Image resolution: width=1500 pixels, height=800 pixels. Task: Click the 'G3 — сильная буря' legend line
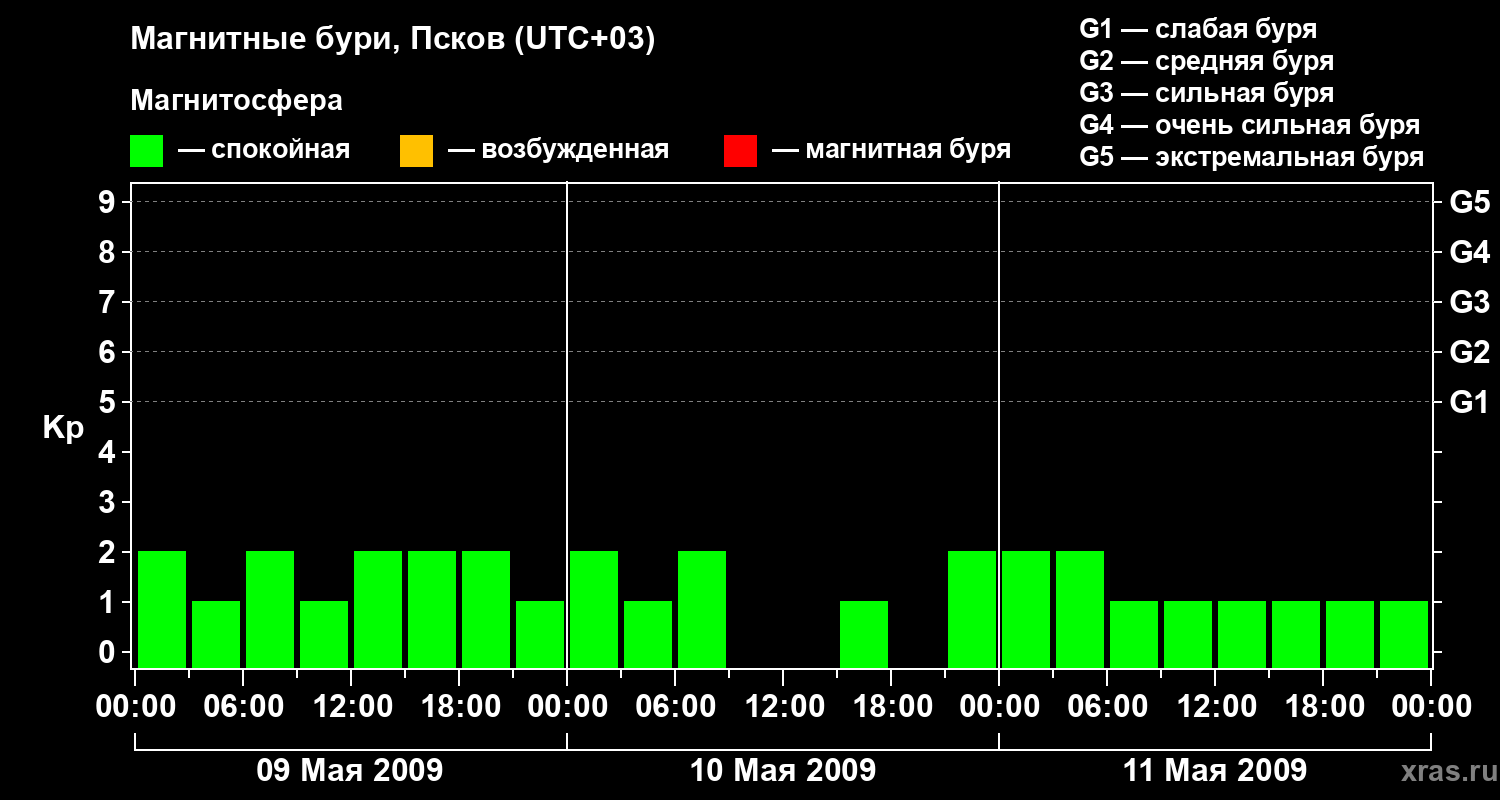click(x=1206, y=93)
